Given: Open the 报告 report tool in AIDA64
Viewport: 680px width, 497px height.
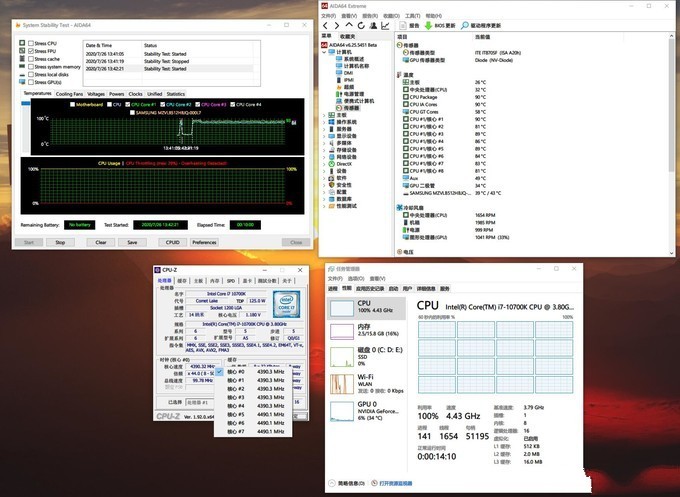Looking at the screenshot, I should pyautogui.click(x=409, y=26).
